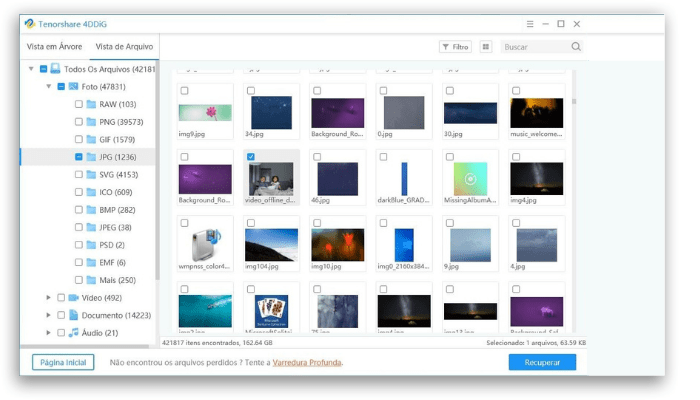Viewport: 700px width, 400px height.
Task: Click the search magnifier icon
Action: click(x=576, y=46)
